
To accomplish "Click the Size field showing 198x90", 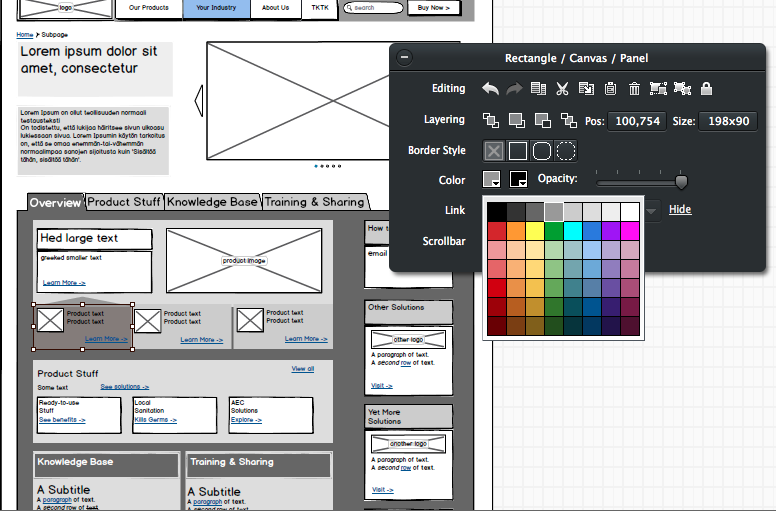I will [x=728, y=121].
